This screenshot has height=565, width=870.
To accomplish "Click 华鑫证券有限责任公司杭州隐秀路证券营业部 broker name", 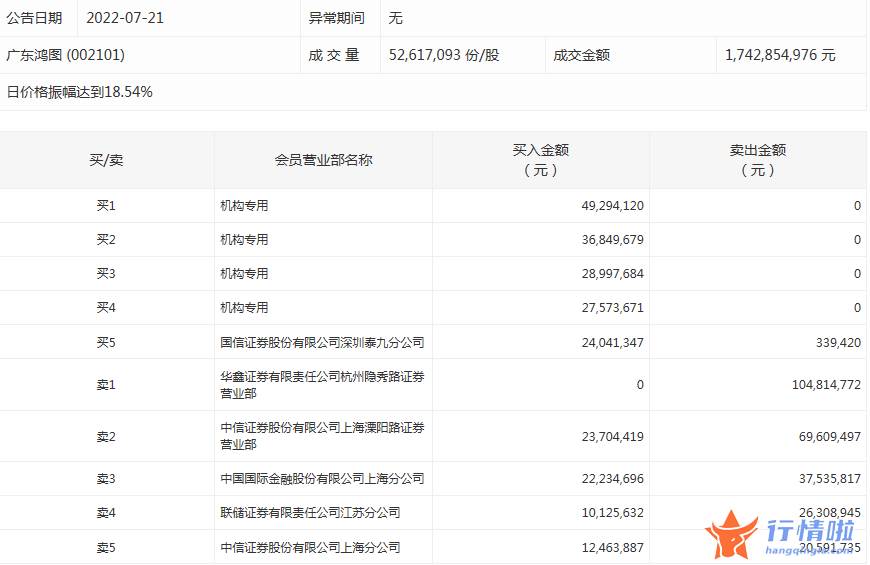I will coord(322,385).
